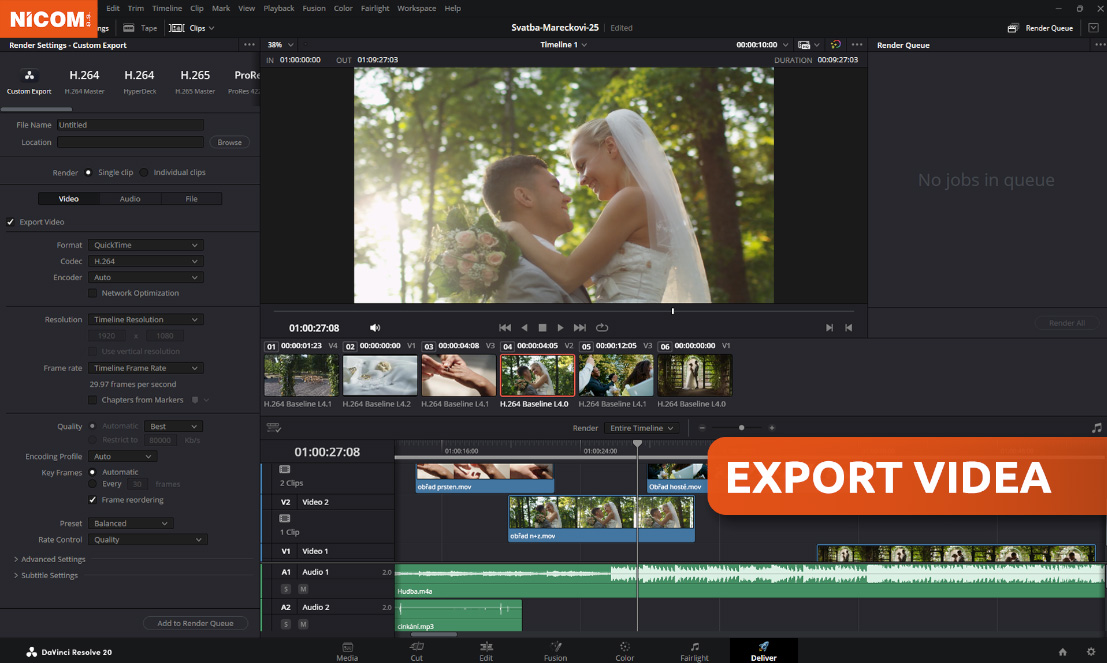The image size is (1107, 663).
Task: Open the Fusion menu
Action: [313, 8]
